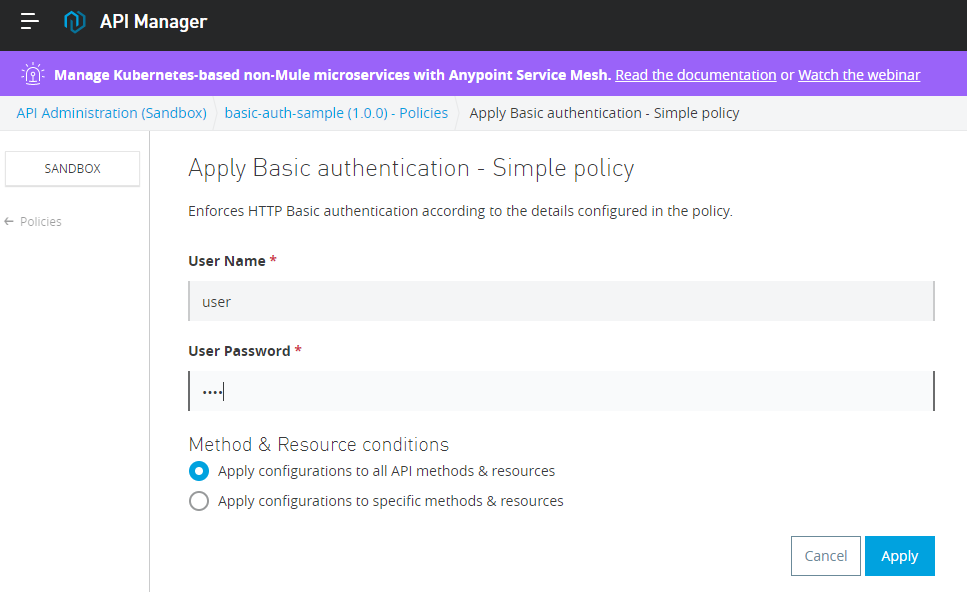This screenshot has width=967, height=592.
Task: Click the MuleSoft API Manager logo
Action: [75, 22]
